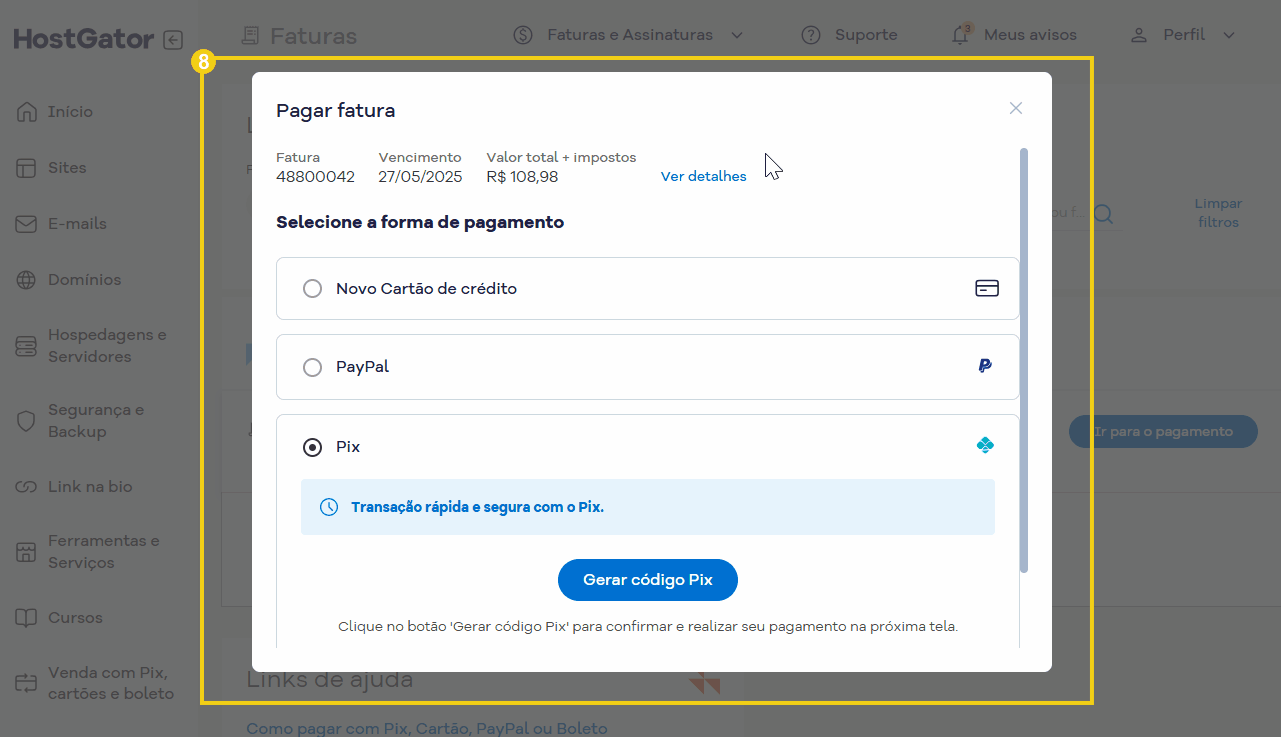This screenshot has height=737, width=1281.
Task: Click the notification bell icon
Action: coord(960,35)
